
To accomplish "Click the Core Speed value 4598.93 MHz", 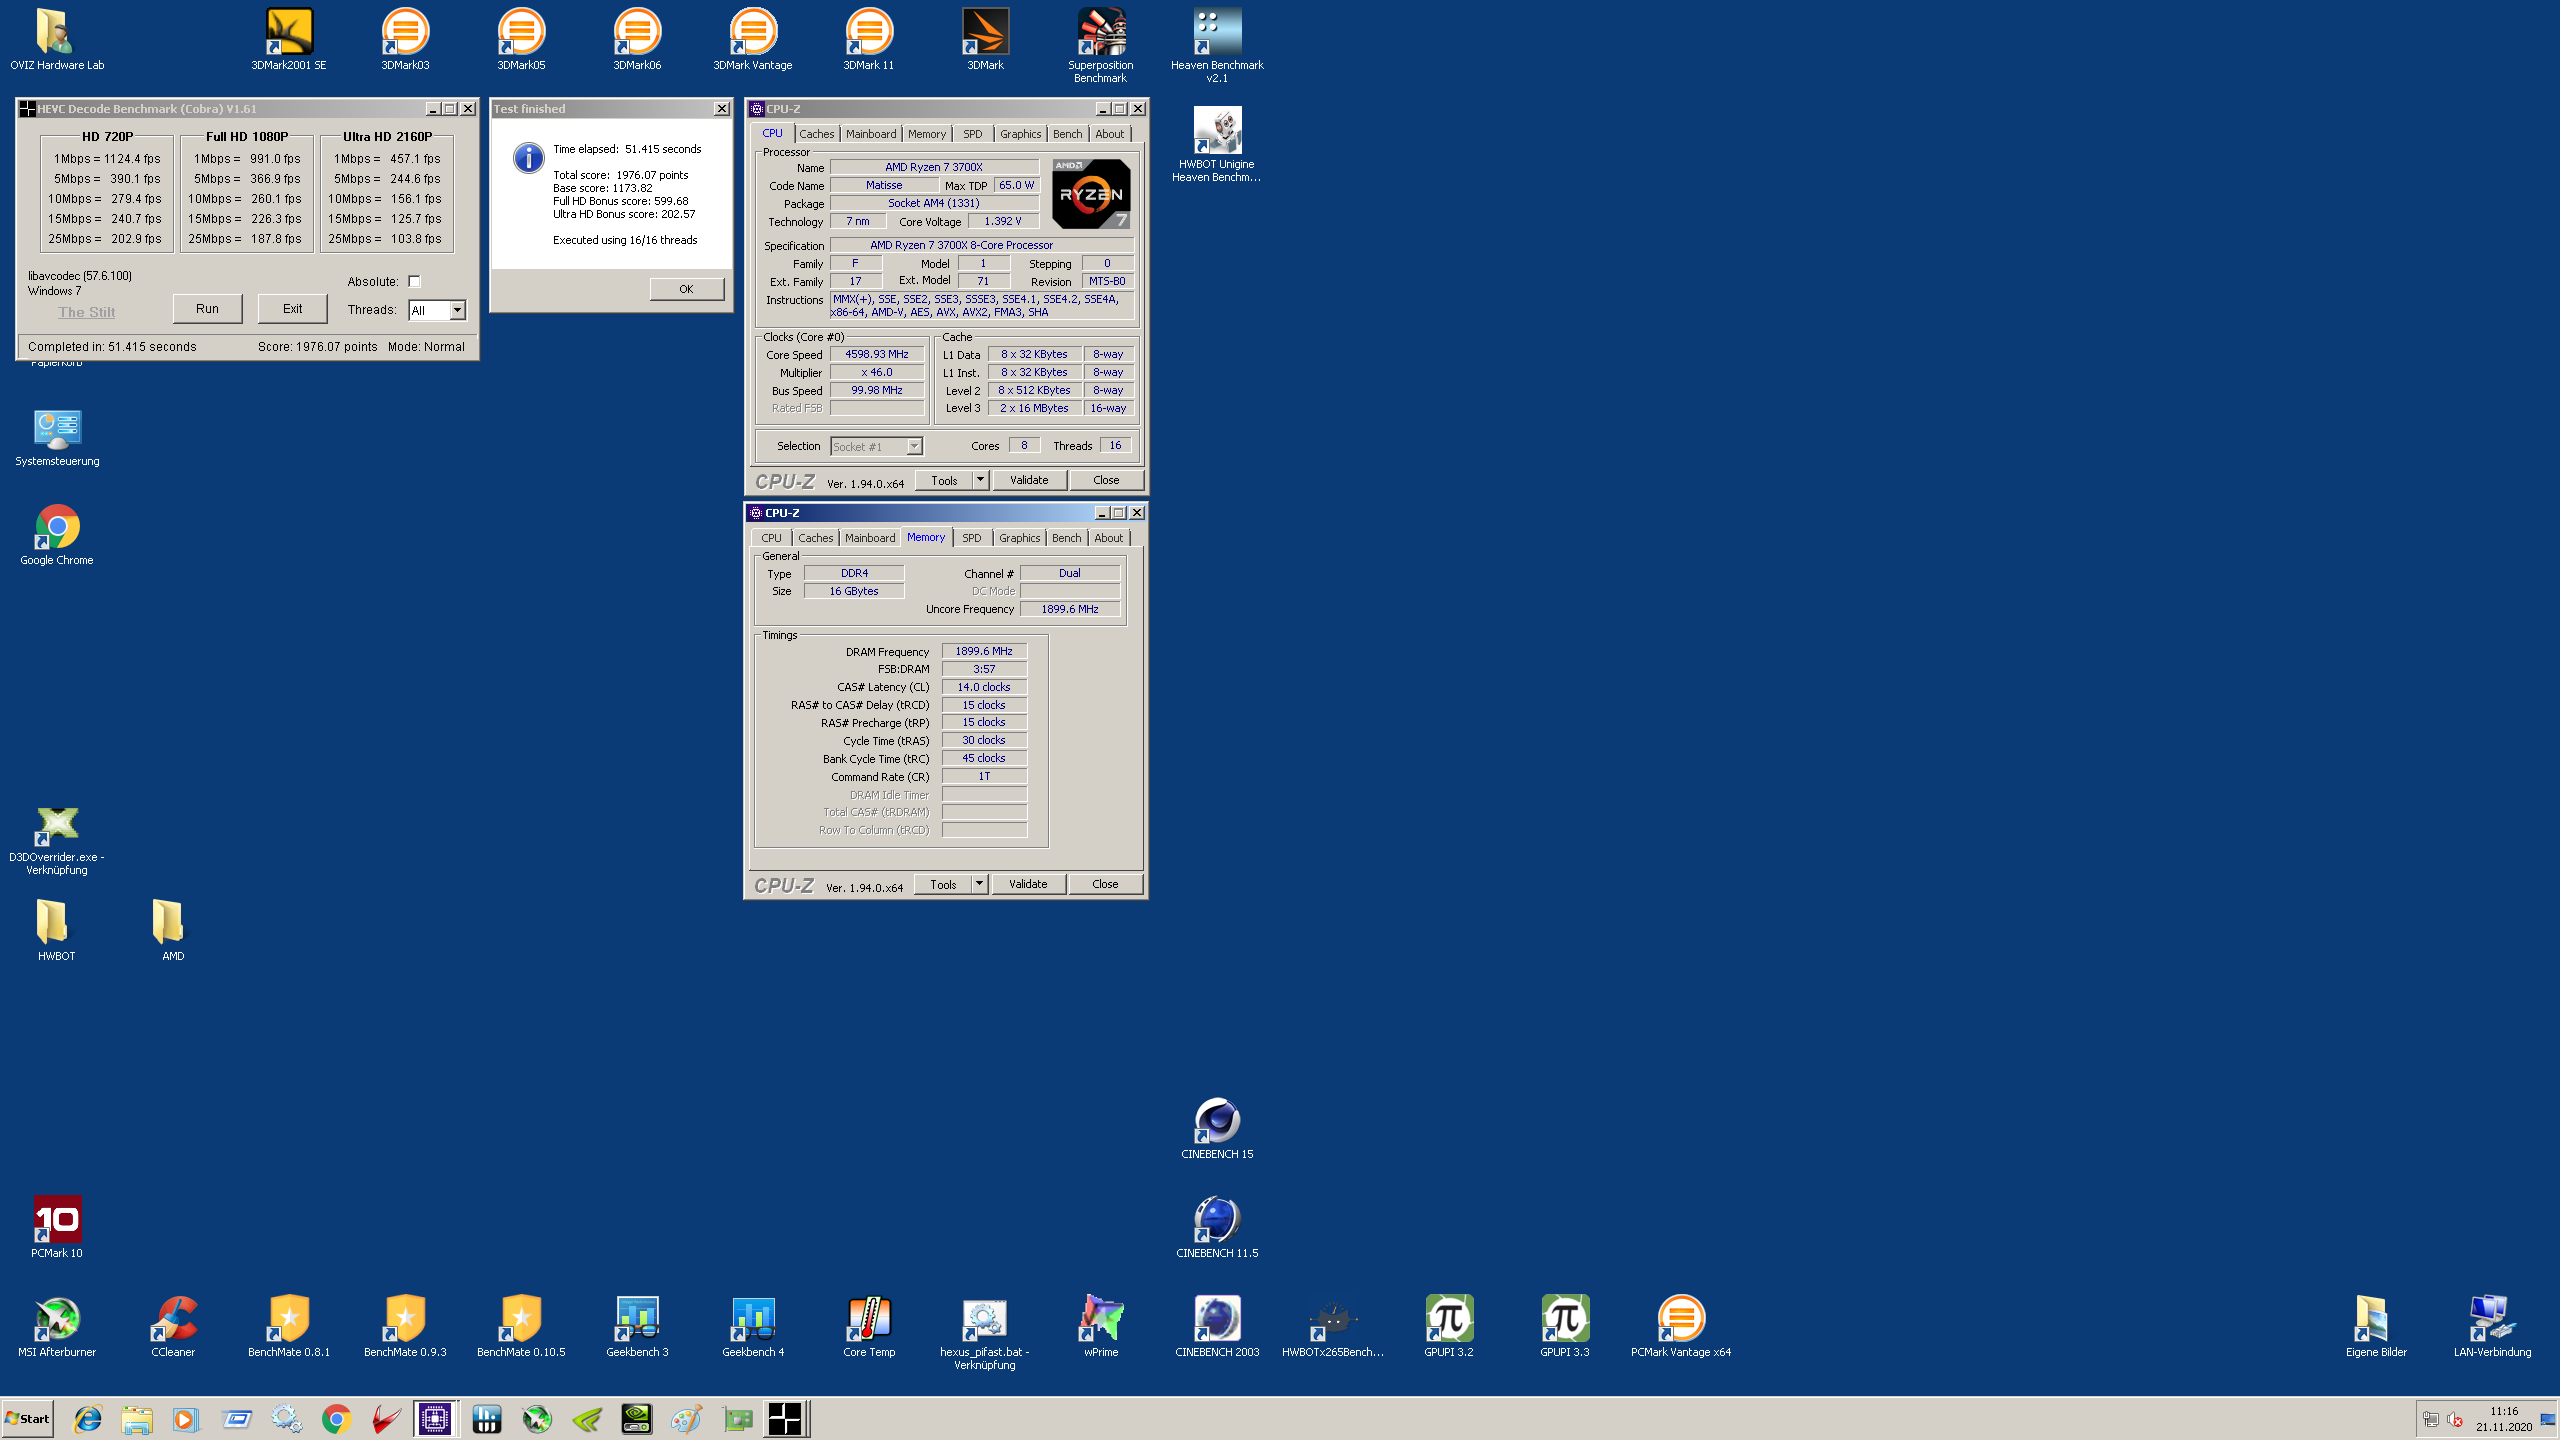I will coord(877,354).
